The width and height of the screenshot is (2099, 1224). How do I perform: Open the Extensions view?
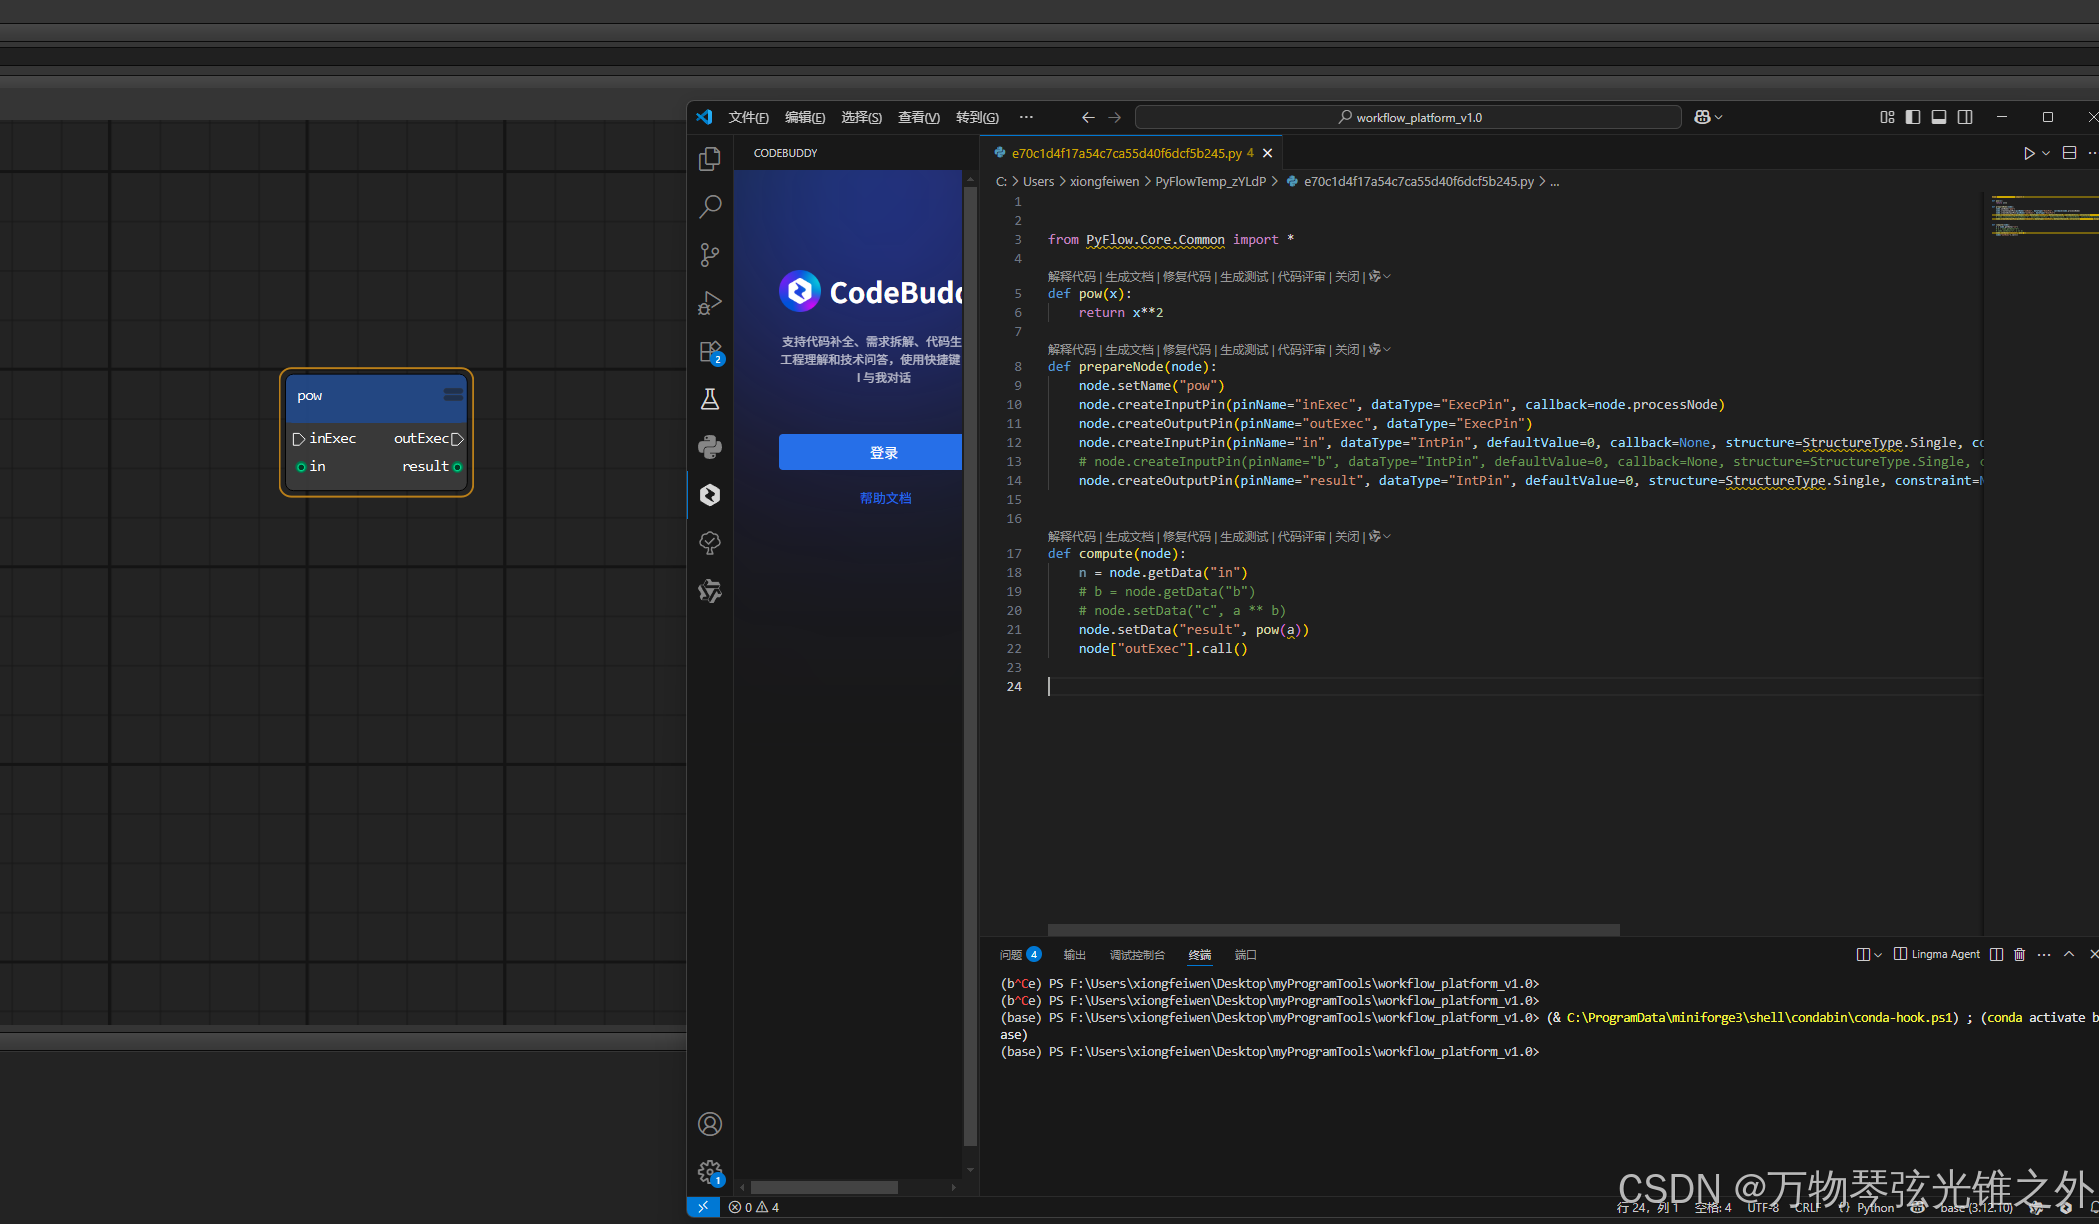pos(710,352)
